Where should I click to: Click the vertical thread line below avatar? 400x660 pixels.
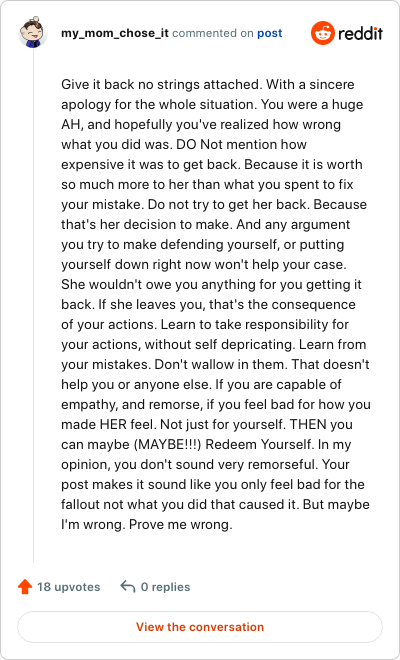(33, 305)
